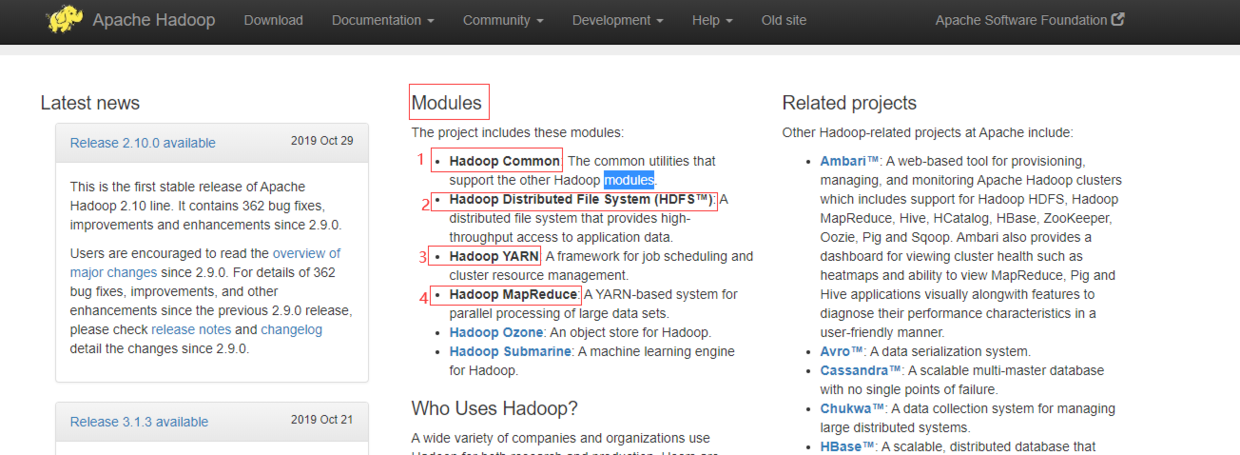Image resolution: width=1240 pixels, height=455 pixels.
Task: Click the 2019 Oct 21 date
Action: 322,420
